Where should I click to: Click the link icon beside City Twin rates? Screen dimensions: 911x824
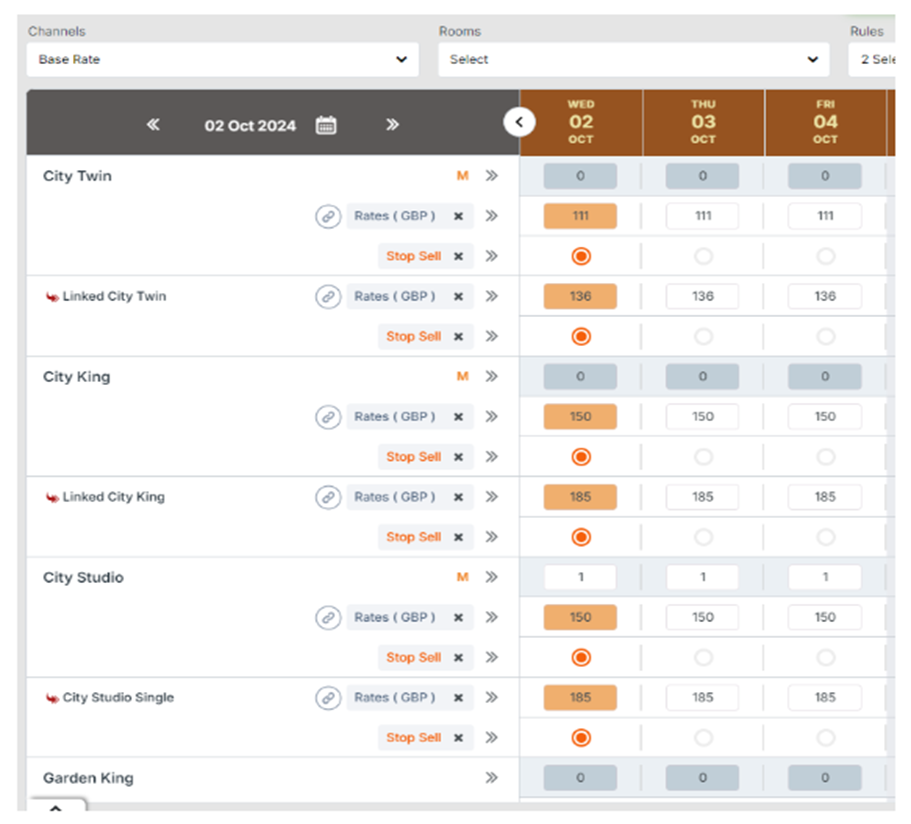328,216
